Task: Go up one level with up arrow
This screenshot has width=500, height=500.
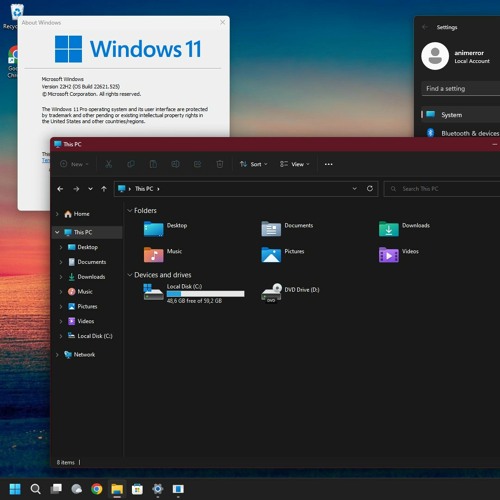Action: [x=104, y=189]
